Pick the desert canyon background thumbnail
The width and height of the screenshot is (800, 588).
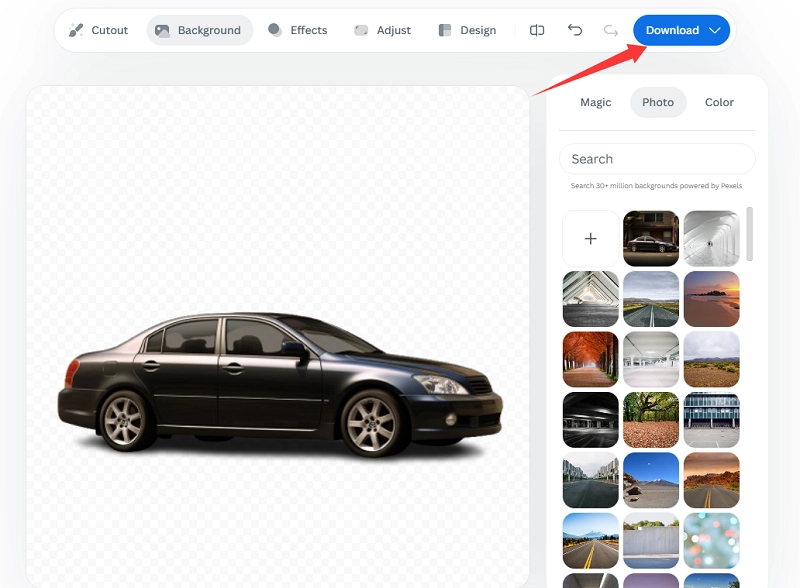711,480
